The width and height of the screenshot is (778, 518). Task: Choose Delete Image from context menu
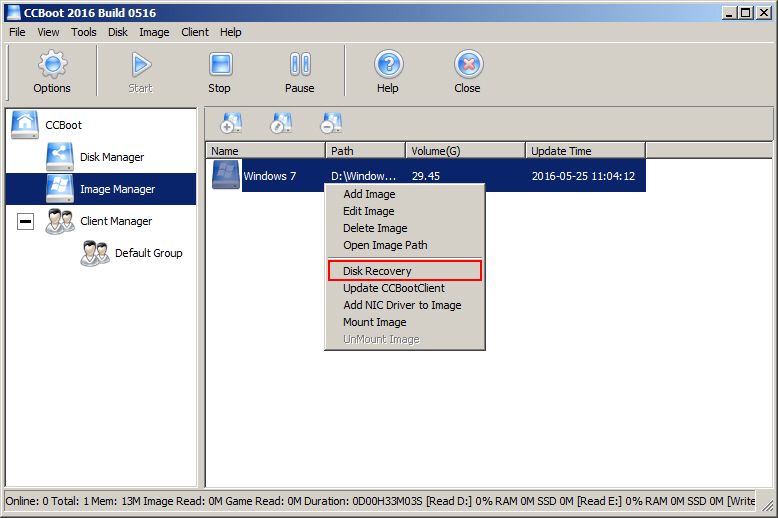404,228
